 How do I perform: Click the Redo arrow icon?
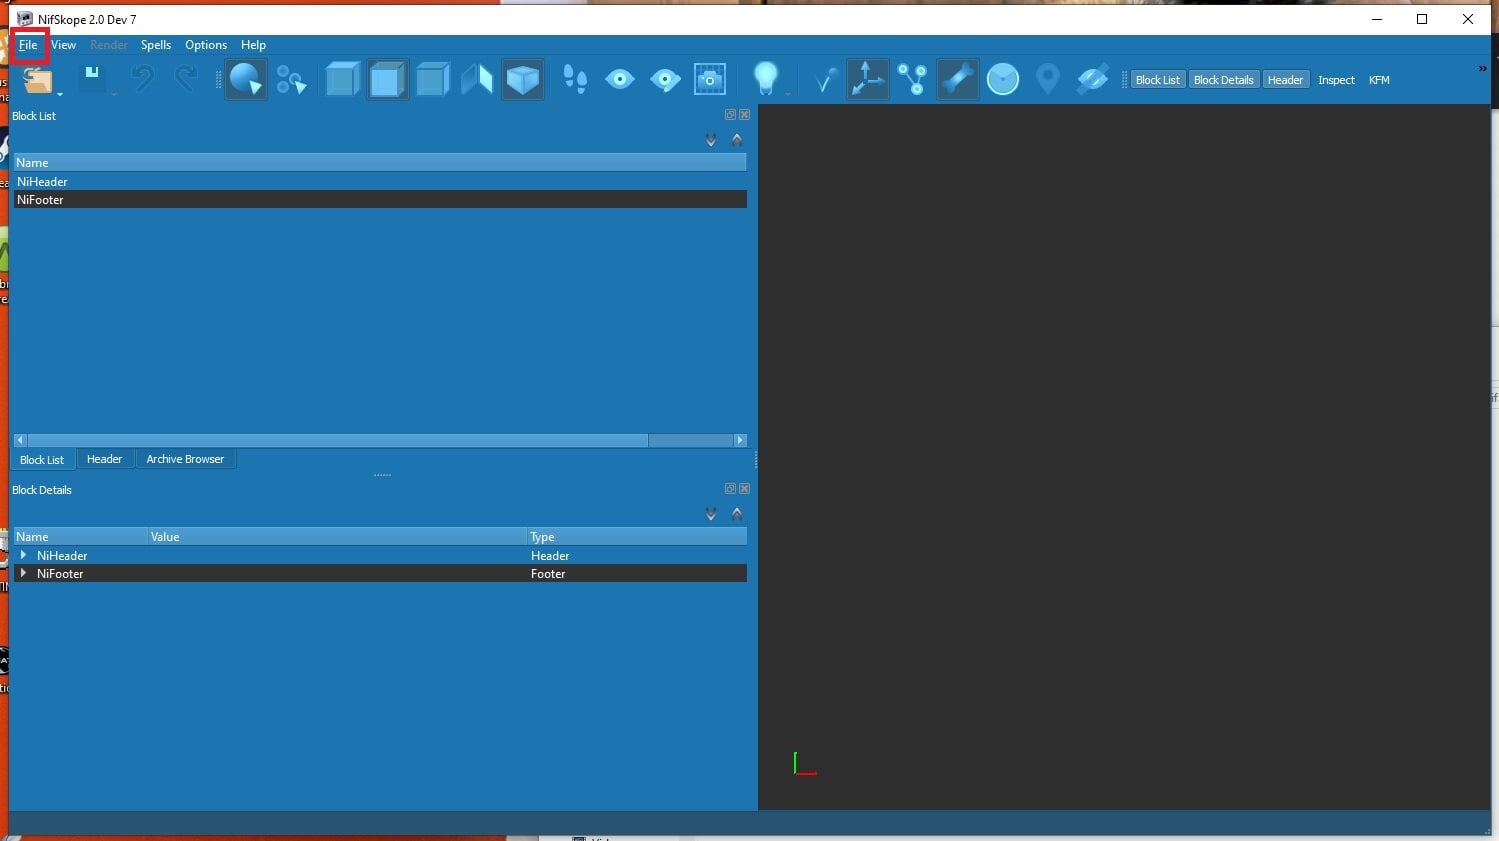pos(186,79)
